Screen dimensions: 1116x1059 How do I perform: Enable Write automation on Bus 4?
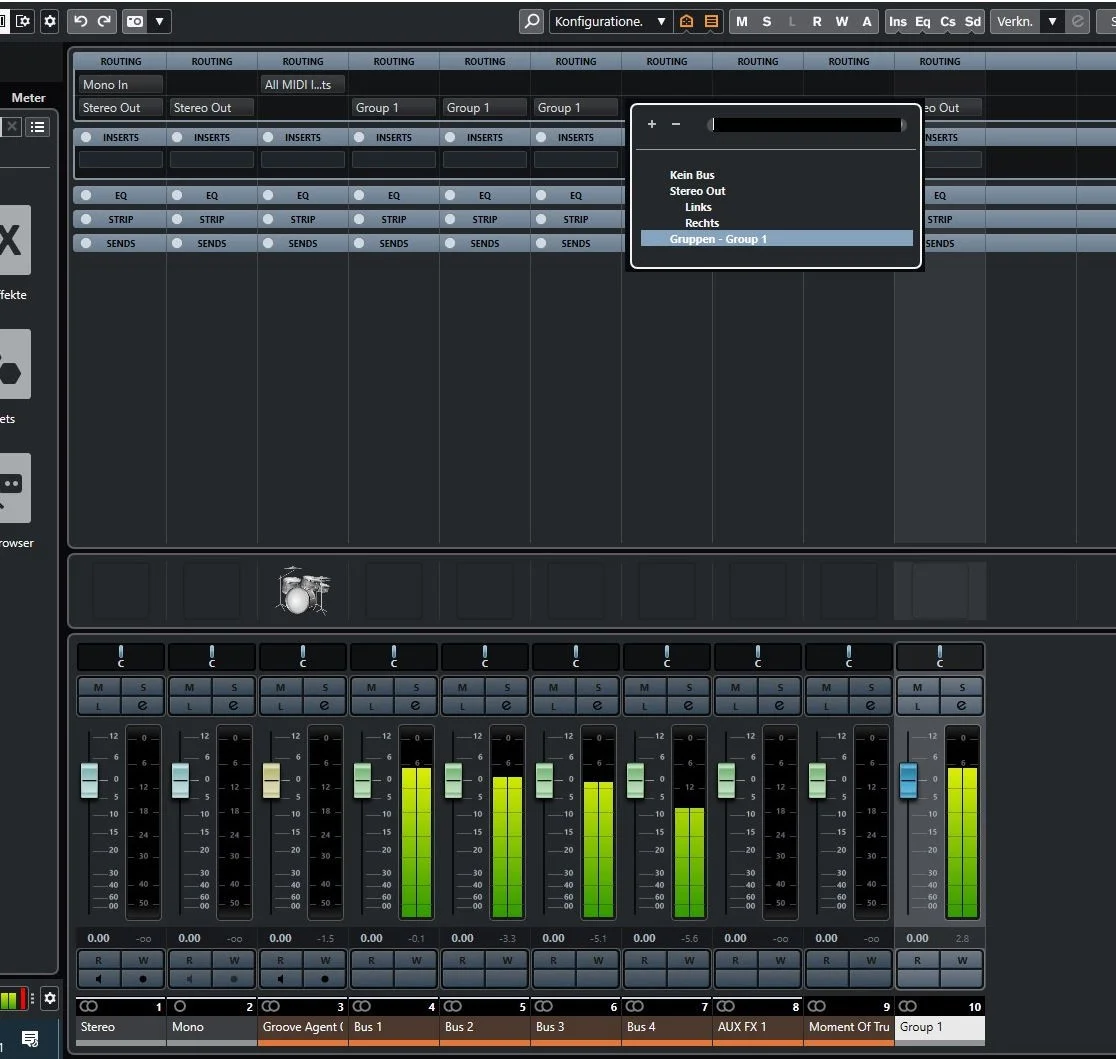point(689,960)
